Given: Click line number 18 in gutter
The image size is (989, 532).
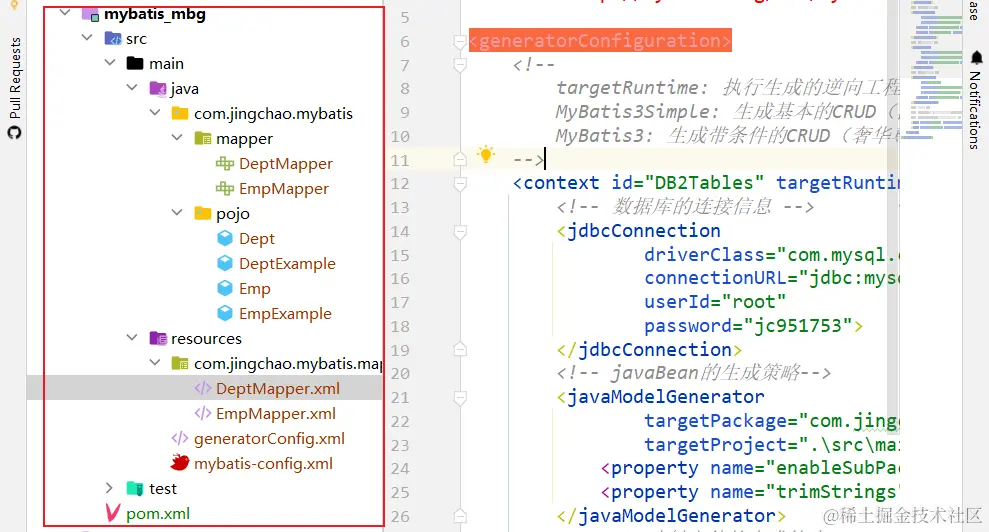Looking at the screenshot, I should [x=400, y=326].
